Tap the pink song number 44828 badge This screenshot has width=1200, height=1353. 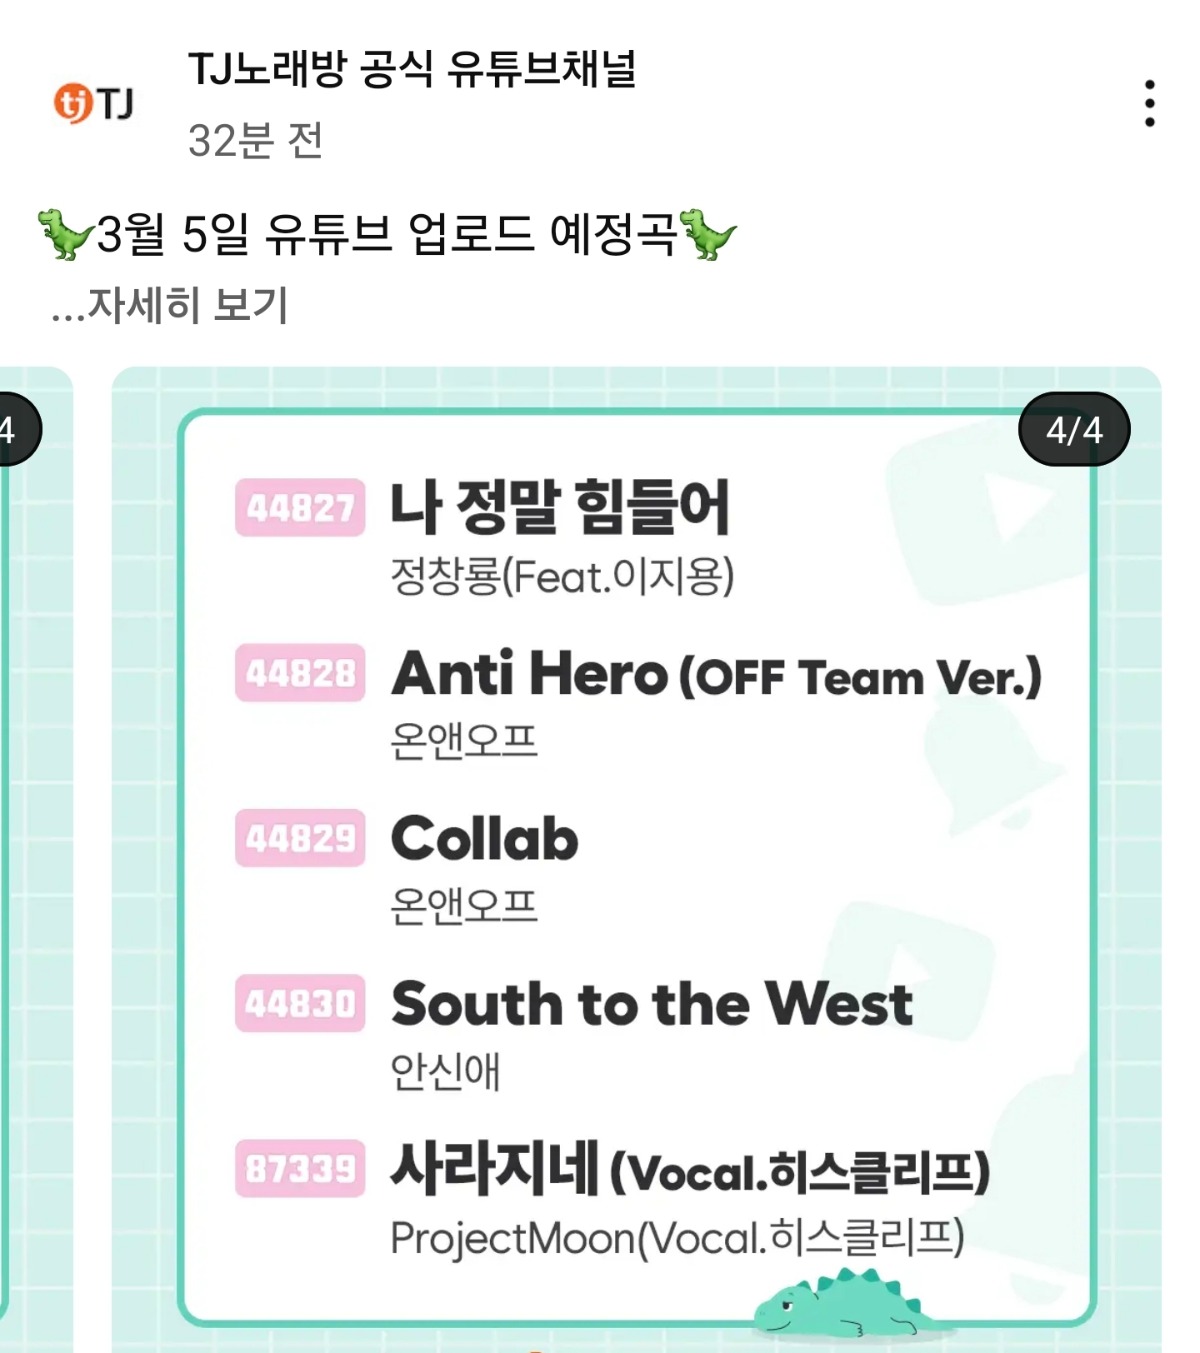click(x=300, y=673)
